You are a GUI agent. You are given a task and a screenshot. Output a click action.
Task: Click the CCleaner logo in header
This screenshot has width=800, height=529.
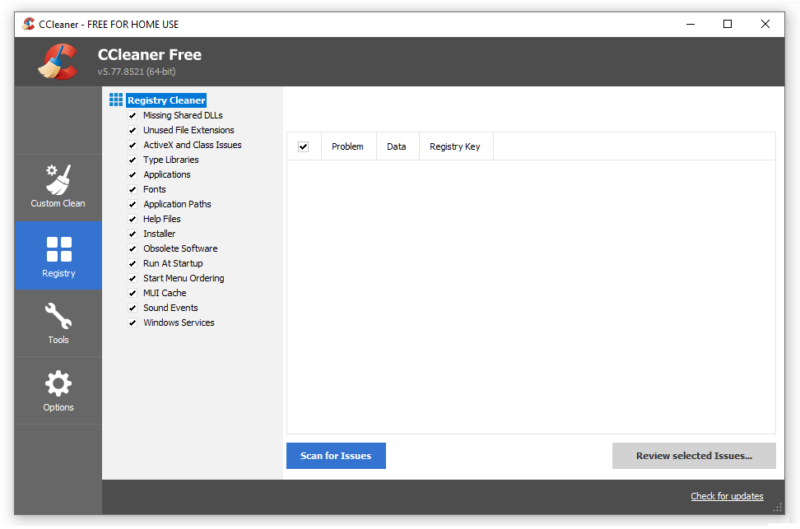(58, 62)
